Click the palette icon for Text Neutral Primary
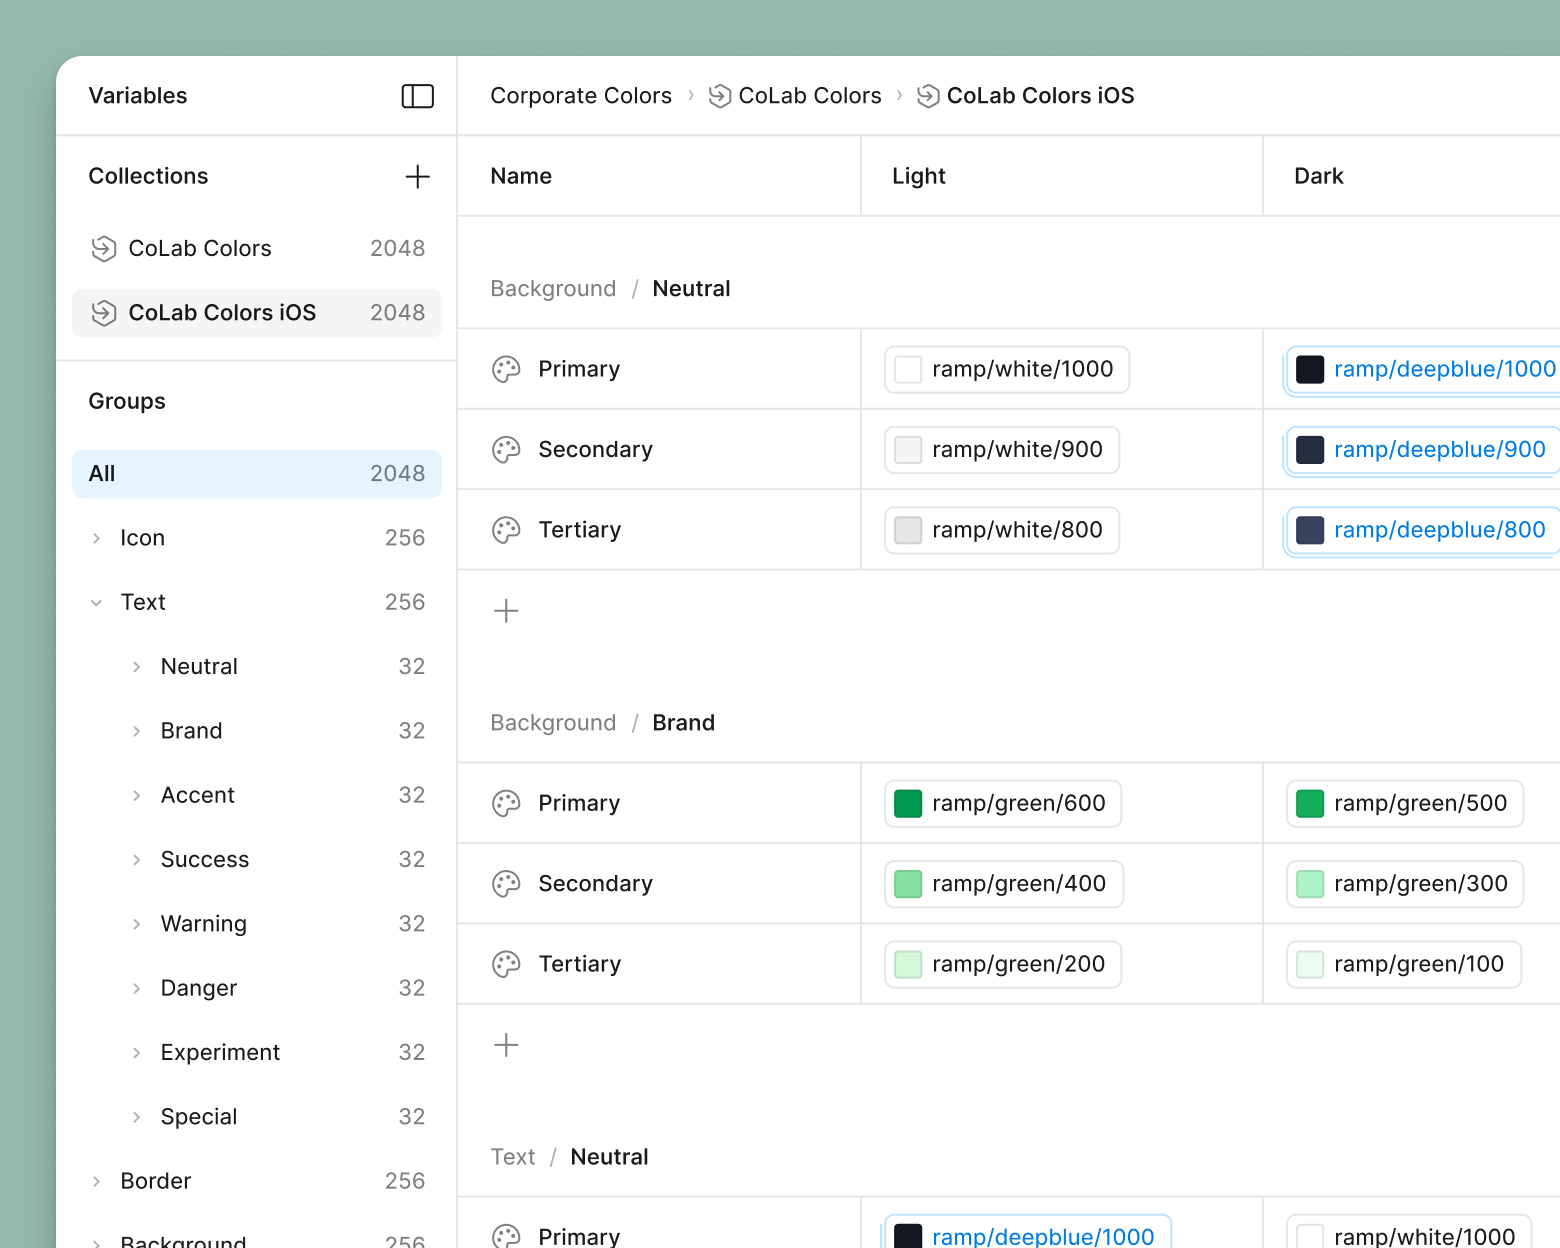1560x1248 pixels. [x=506, y=1237]
